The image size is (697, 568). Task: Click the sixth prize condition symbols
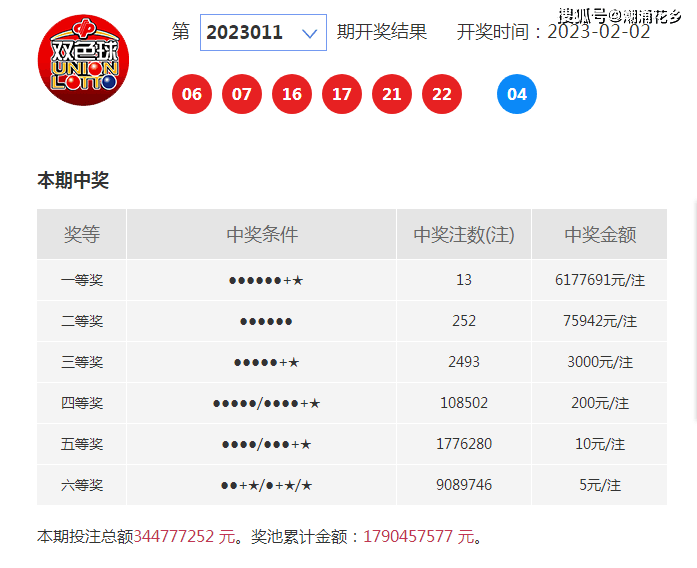pos(266,485)
